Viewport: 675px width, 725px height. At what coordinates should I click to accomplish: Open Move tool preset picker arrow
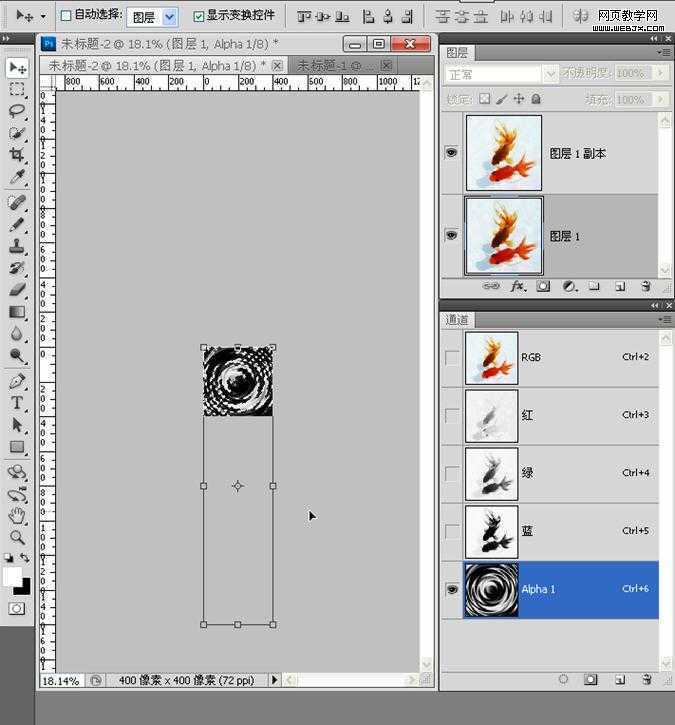tap(43, 16)
